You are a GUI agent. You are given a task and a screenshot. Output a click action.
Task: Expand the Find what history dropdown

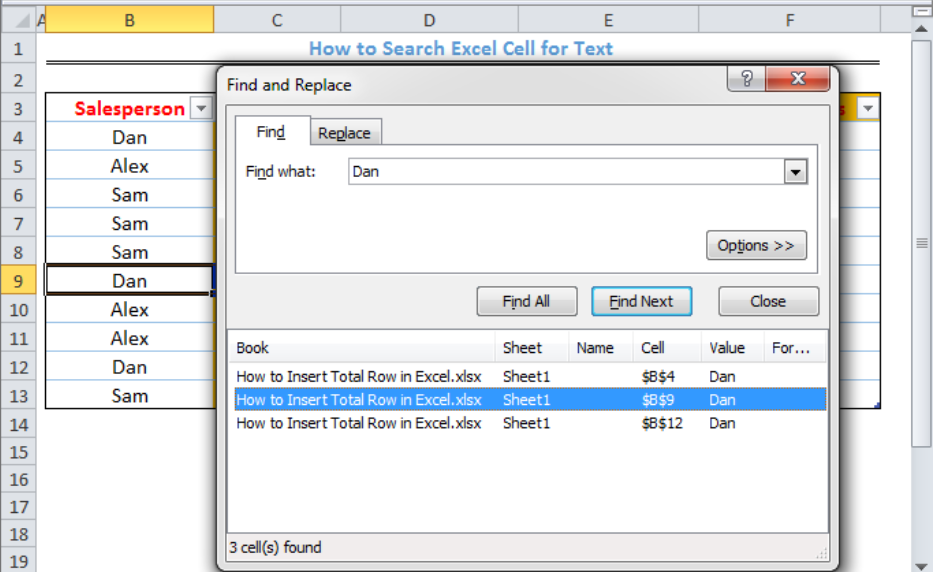pos(795,172)
